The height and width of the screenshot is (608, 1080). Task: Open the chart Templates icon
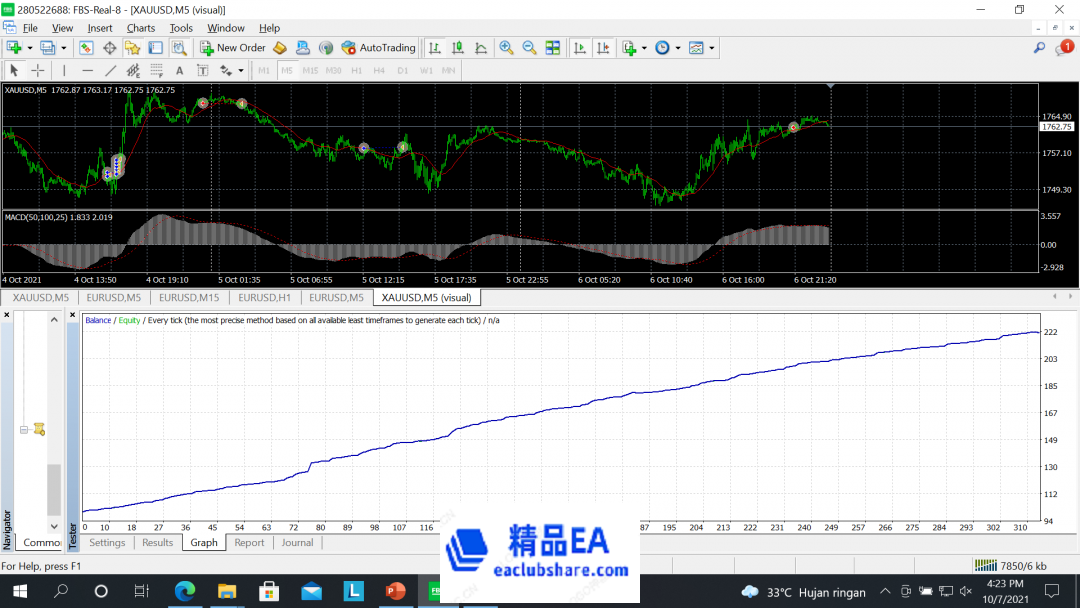(696, 48)
